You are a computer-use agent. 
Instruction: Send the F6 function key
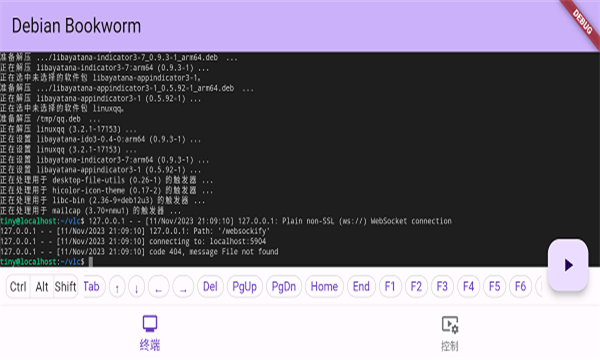coord(520,287)
